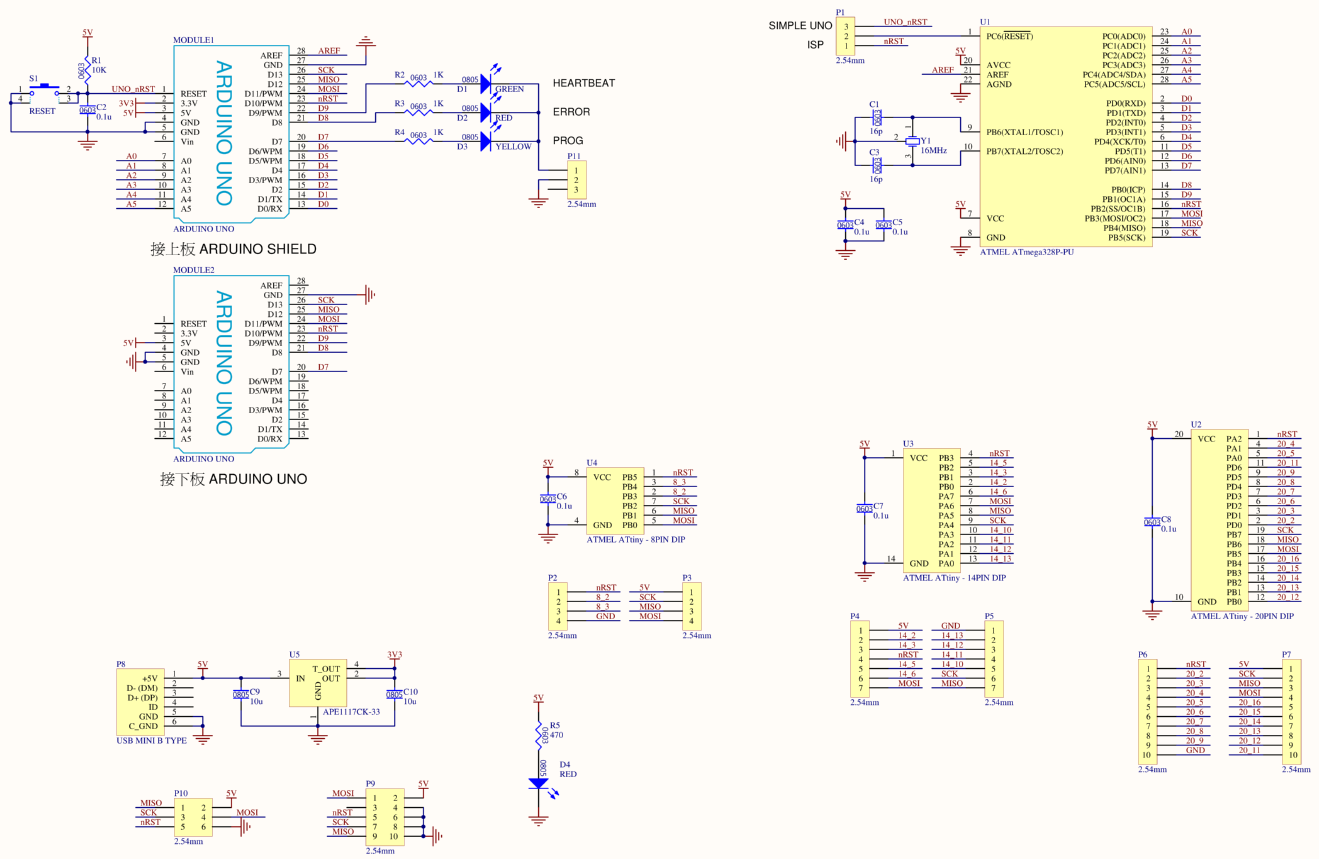The image size is (1319, 859).
Task: Click the ISP label beside P1
Action: (x=816, y=45)
